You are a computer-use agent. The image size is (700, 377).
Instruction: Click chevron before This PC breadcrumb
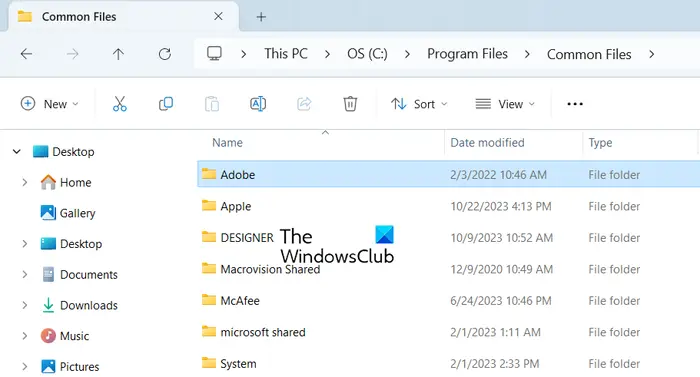point(243,54)
